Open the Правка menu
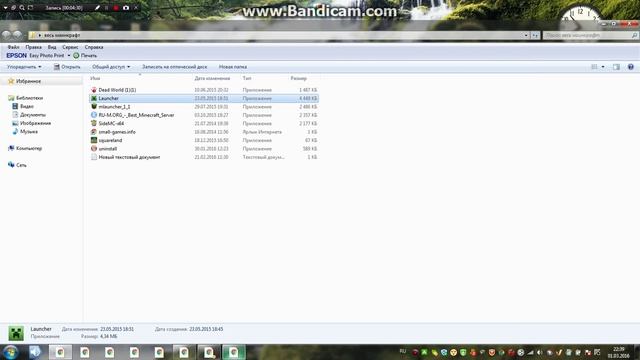This screenshot has width=640, height=360. (x=33, y=47)
